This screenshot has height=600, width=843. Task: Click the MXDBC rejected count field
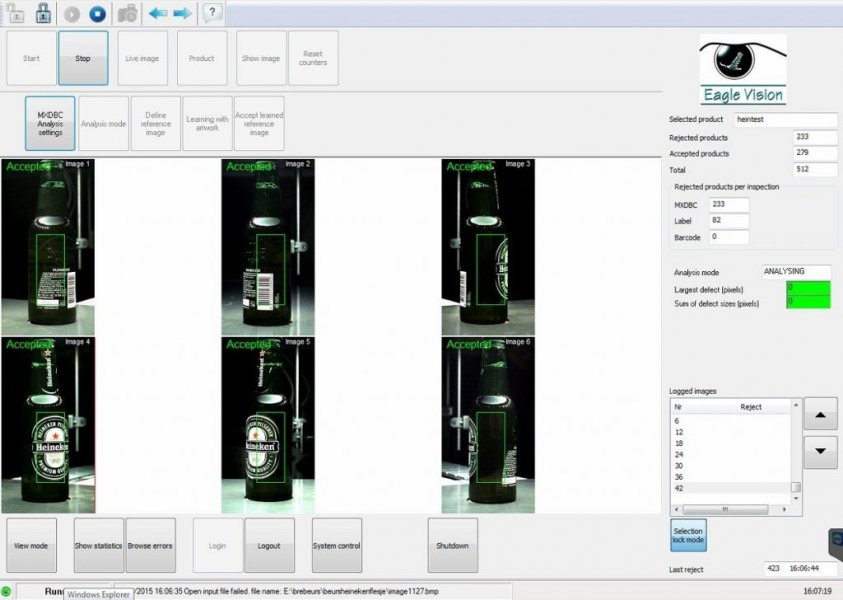[729, 205]
